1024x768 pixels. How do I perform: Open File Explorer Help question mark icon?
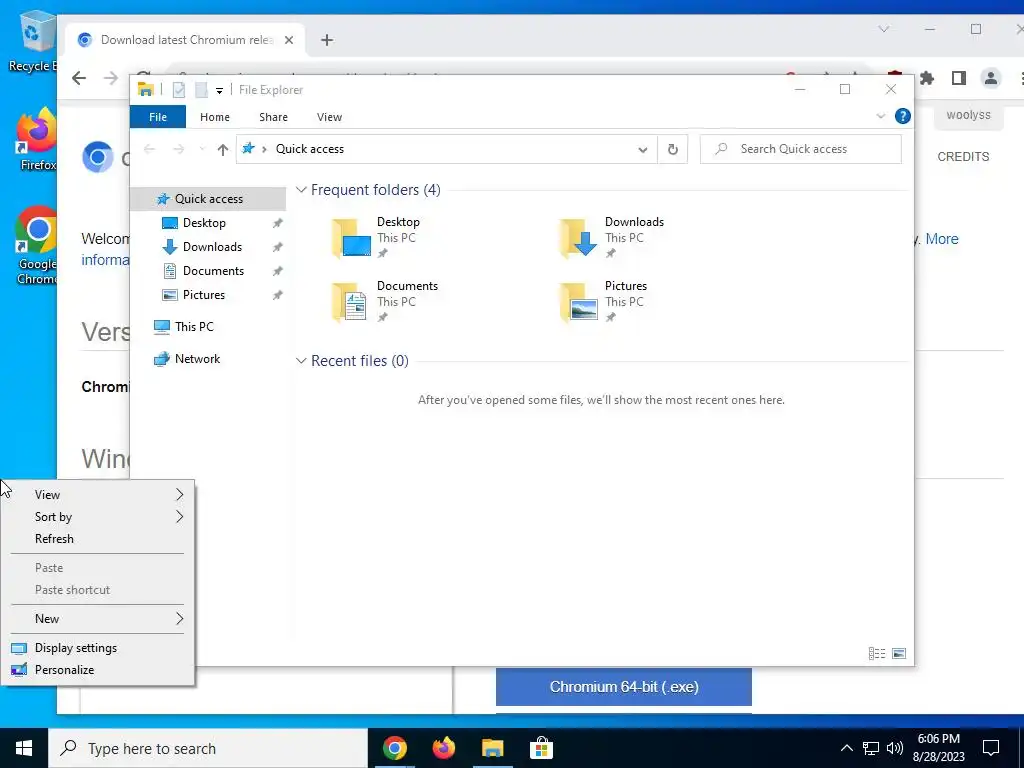[x=903, y=116]
